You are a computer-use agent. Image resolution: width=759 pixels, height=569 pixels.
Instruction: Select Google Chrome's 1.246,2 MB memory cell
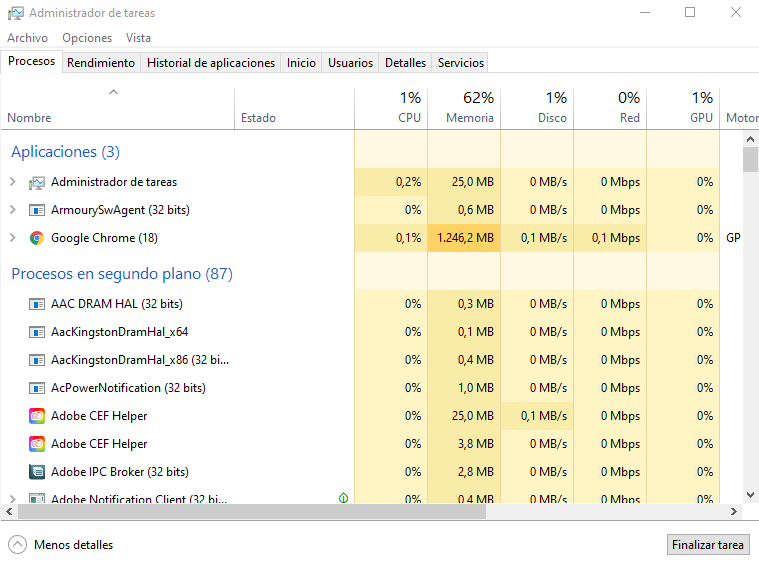click(464, 238)
